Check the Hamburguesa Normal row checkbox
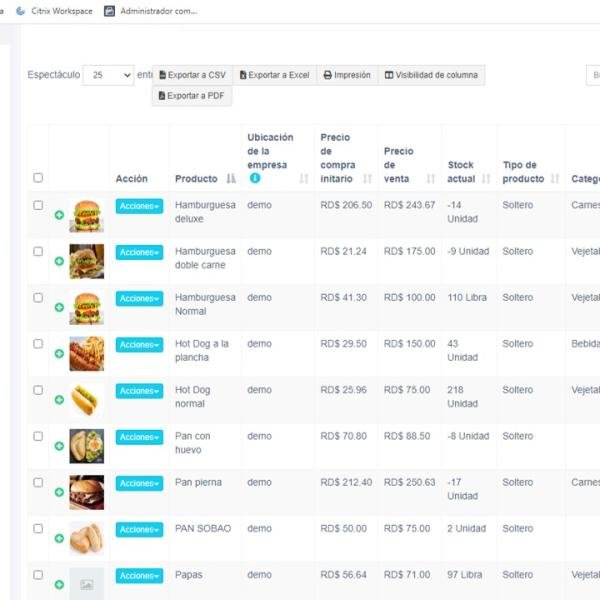Screen dimensions: 600x600 (38, 298)
